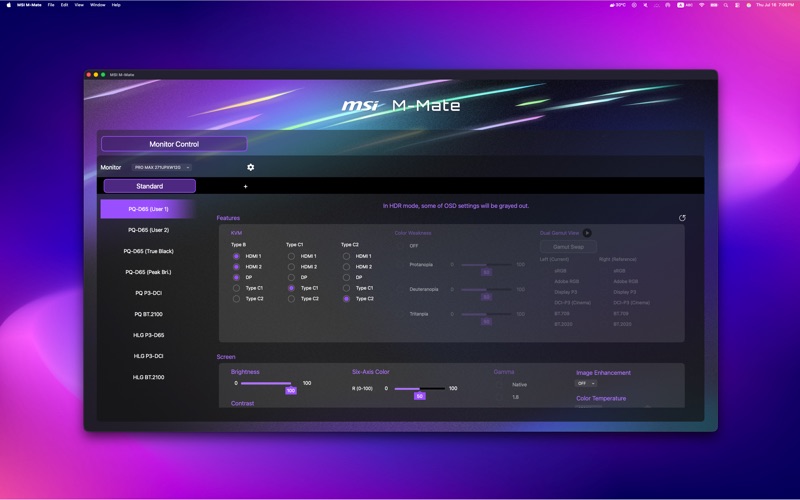Viewport: 800px width, 500px height.
Task: Open the Edit menu
Action: point(64,5)
